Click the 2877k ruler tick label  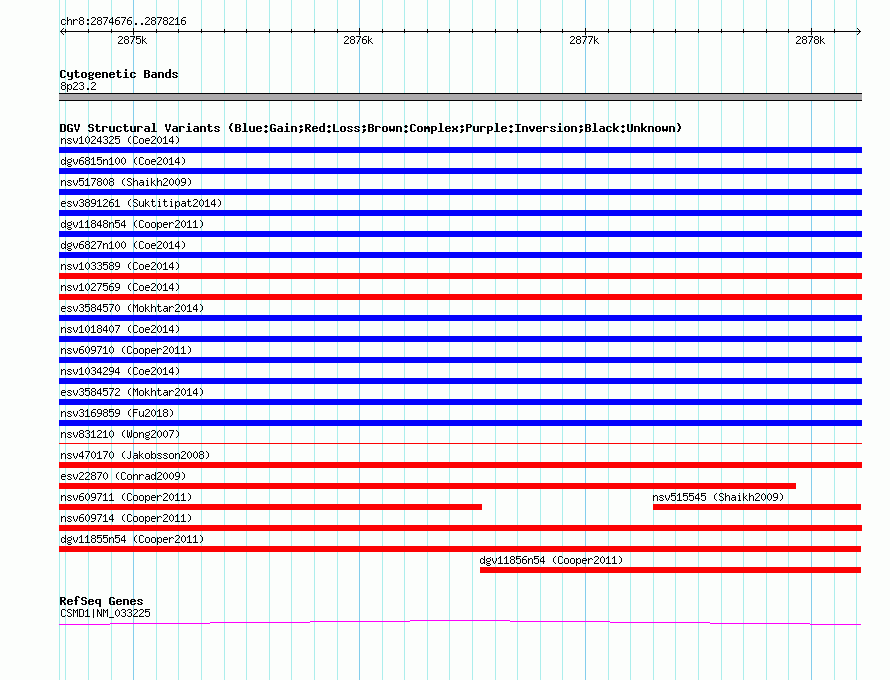click(x=584, y=40)
